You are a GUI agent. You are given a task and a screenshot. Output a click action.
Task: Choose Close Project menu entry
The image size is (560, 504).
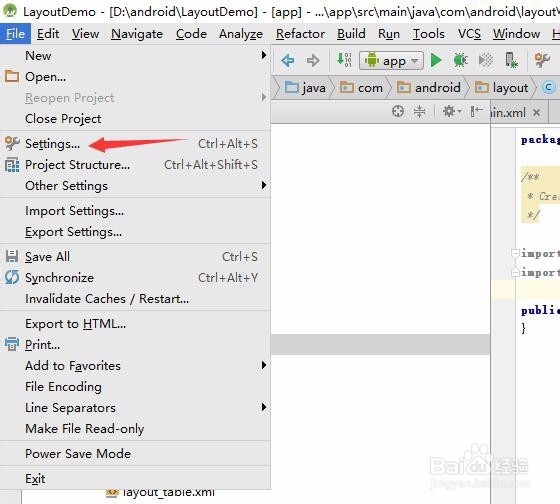click(x=135, y=119)
